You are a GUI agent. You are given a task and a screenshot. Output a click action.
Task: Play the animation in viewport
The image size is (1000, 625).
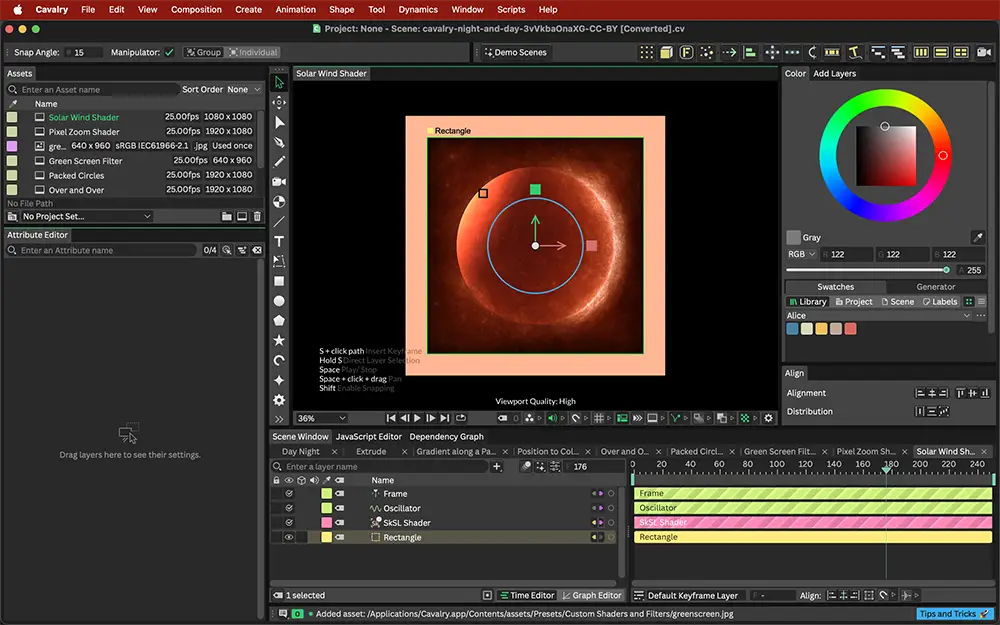tap(418, 418)
